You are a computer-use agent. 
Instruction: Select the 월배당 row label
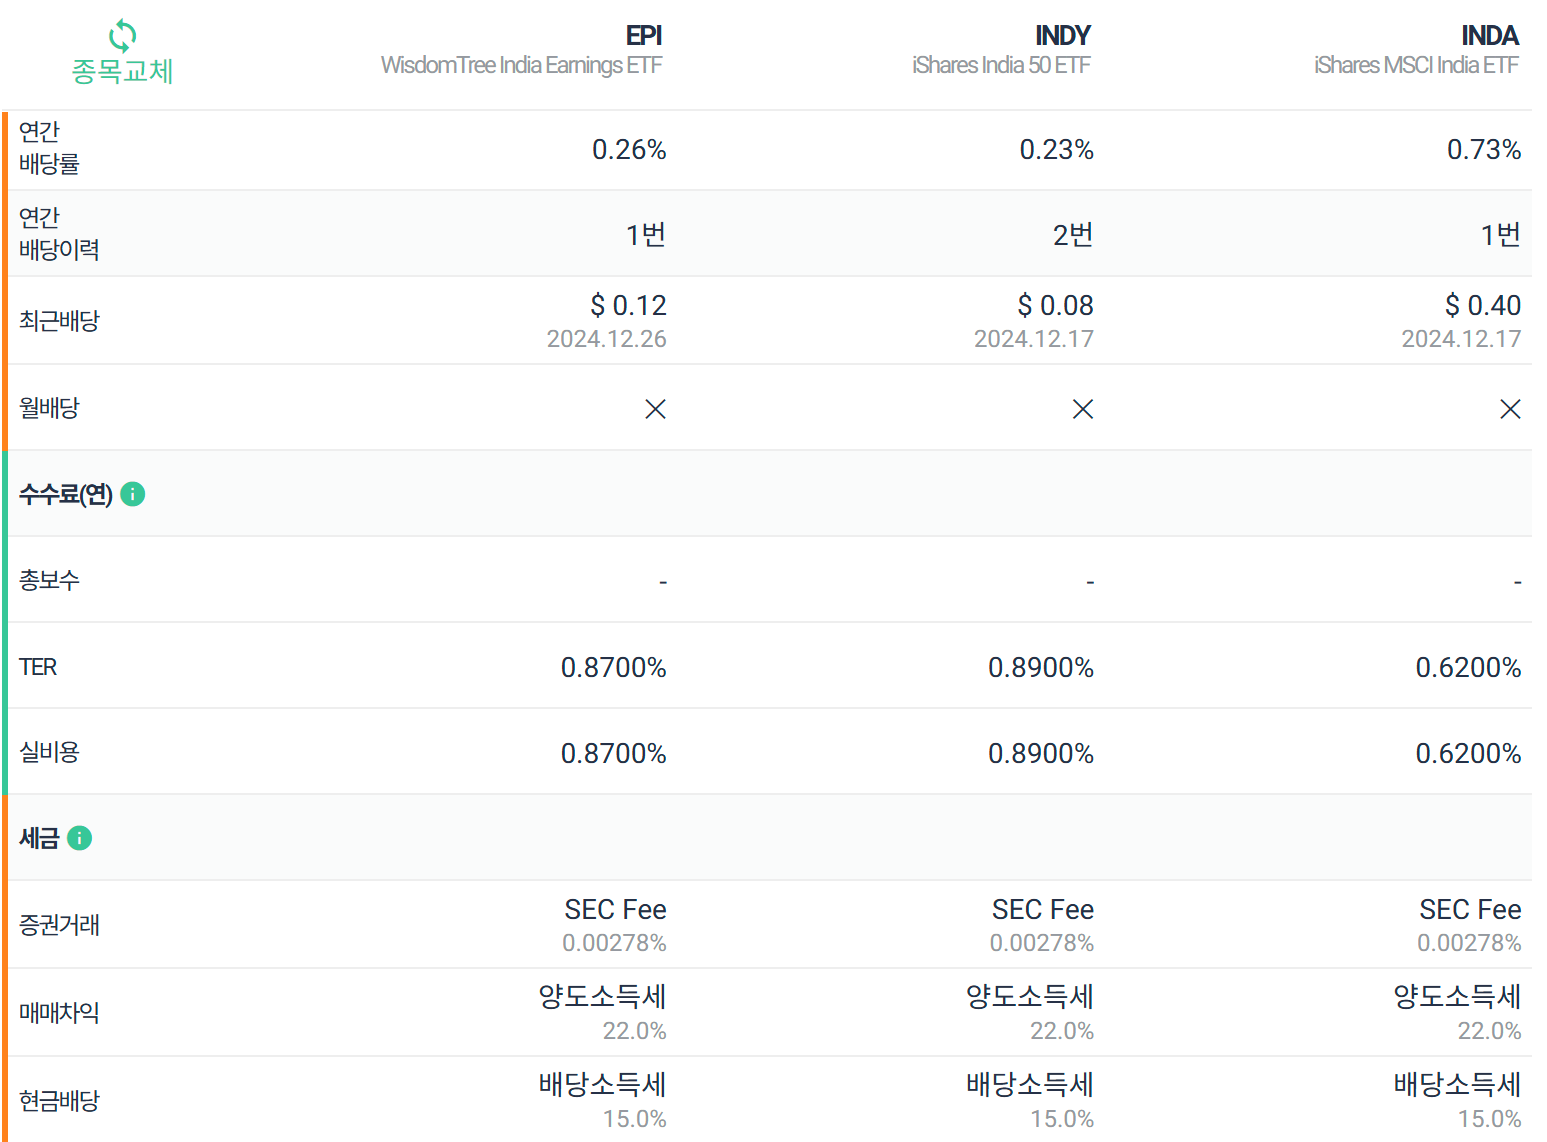click(x=49, y=408)
